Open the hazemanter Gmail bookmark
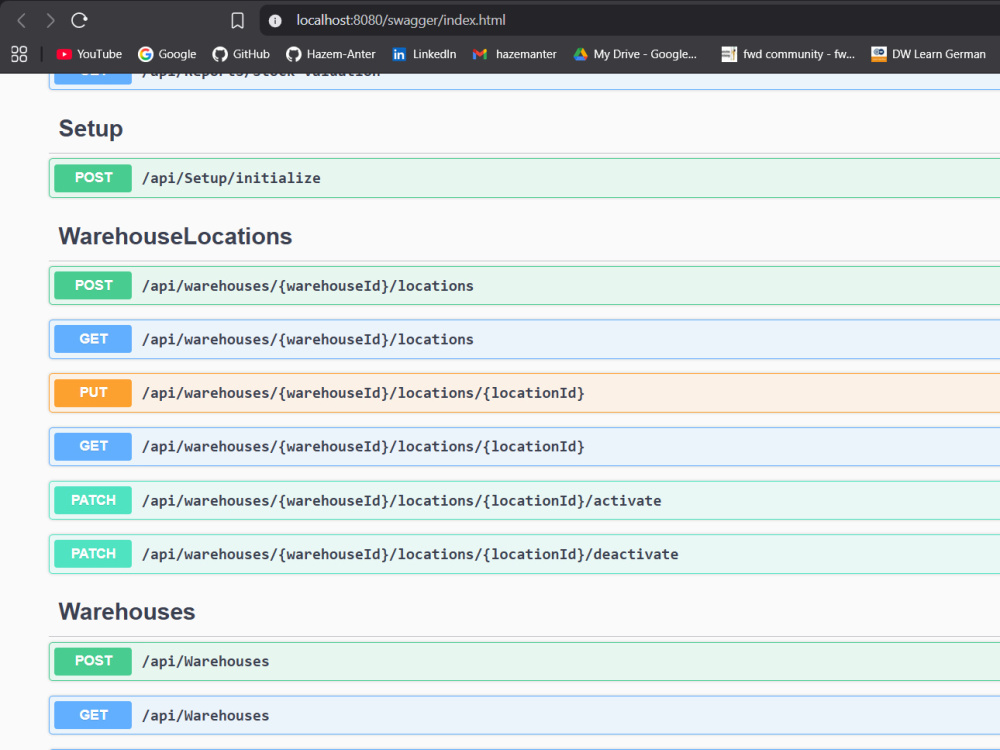Image resolution: width=1000 pixels, height=750 pixels. tap(515, 54)
